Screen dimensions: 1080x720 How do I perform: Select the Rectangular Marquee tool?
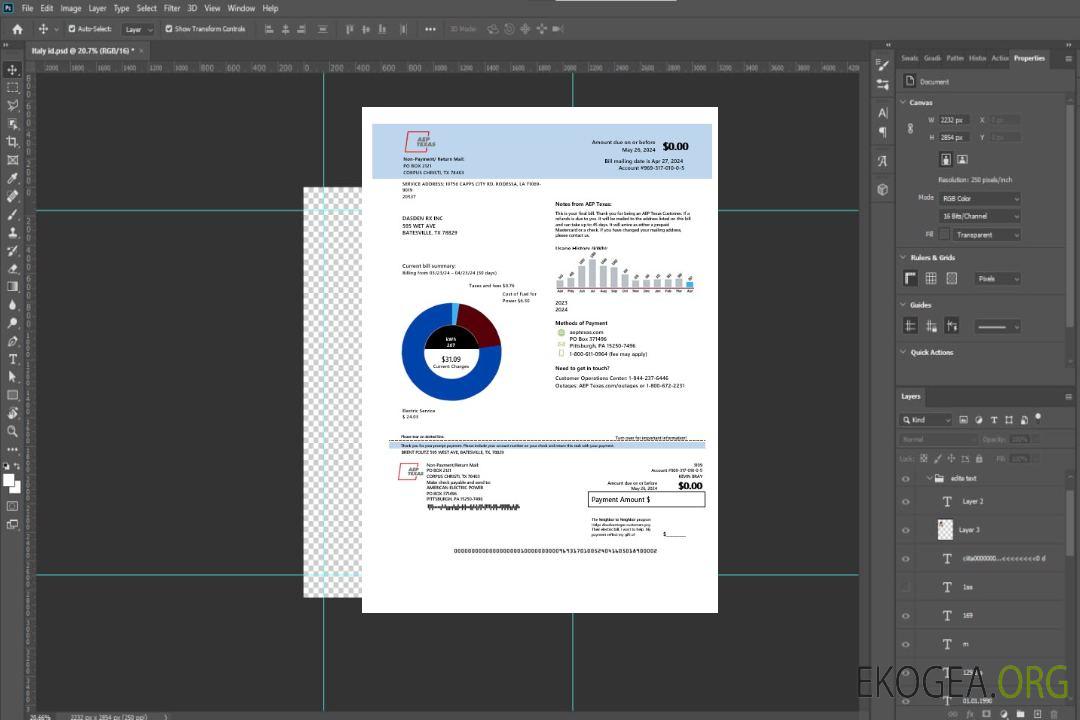[12, 88]
